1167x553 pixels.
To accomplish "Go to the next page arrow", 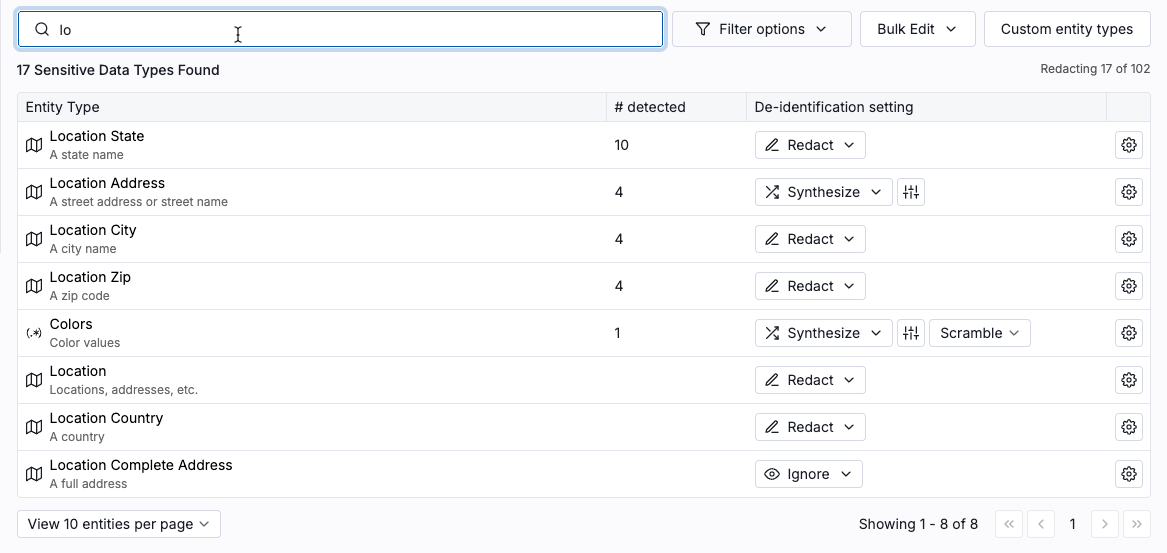I will pos(1104,524).
